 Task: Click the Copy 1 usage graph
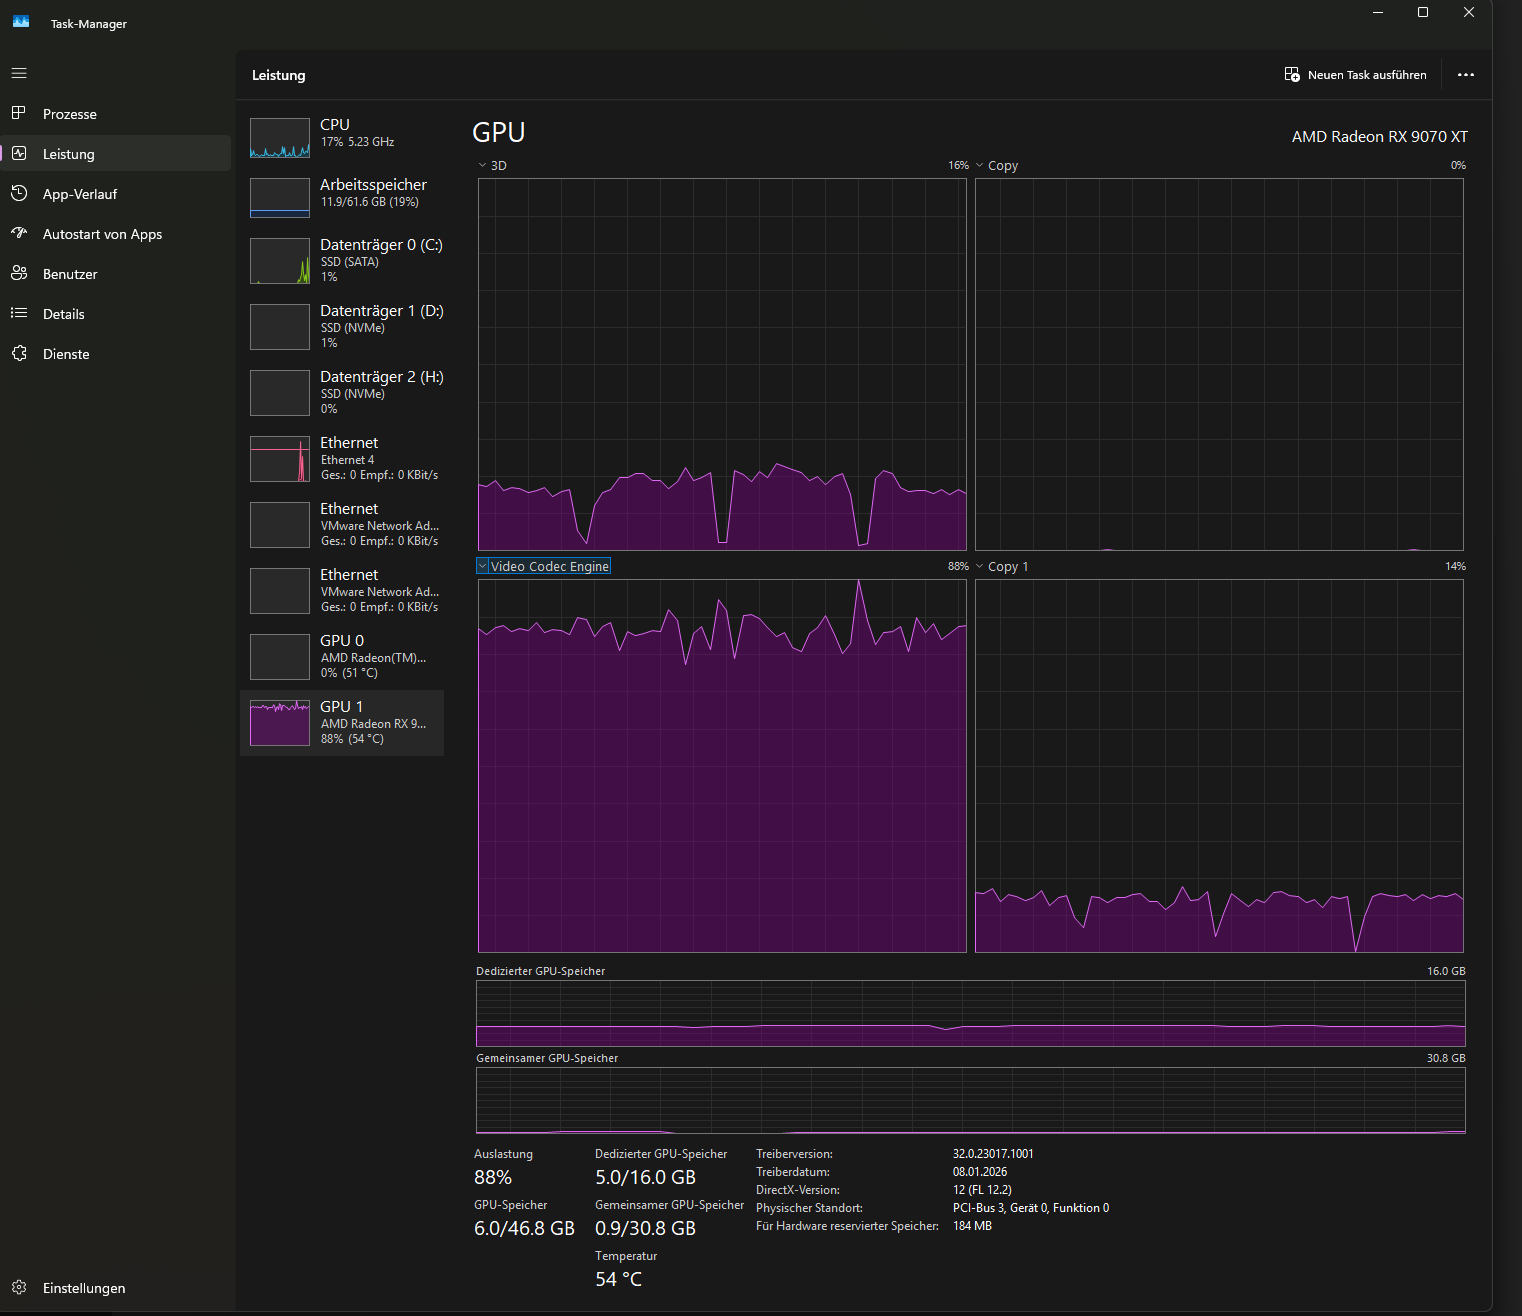(x=1219, y=766)
